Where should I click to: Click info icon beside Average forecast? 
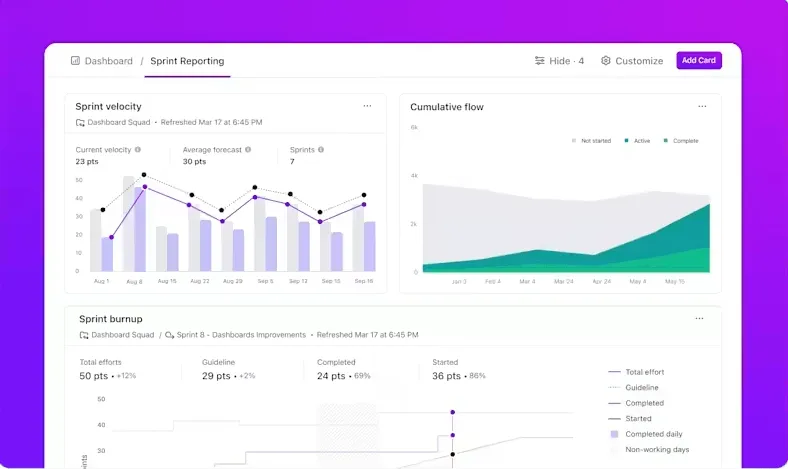(248, 150)
